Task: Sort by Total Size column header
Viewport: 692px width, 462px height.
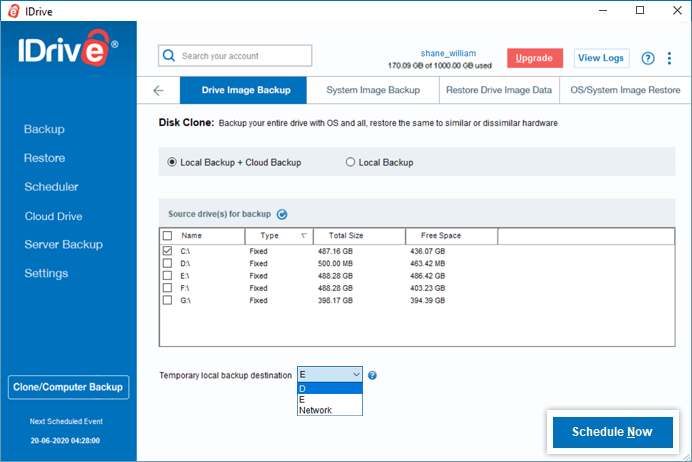Action: point(359,236)
